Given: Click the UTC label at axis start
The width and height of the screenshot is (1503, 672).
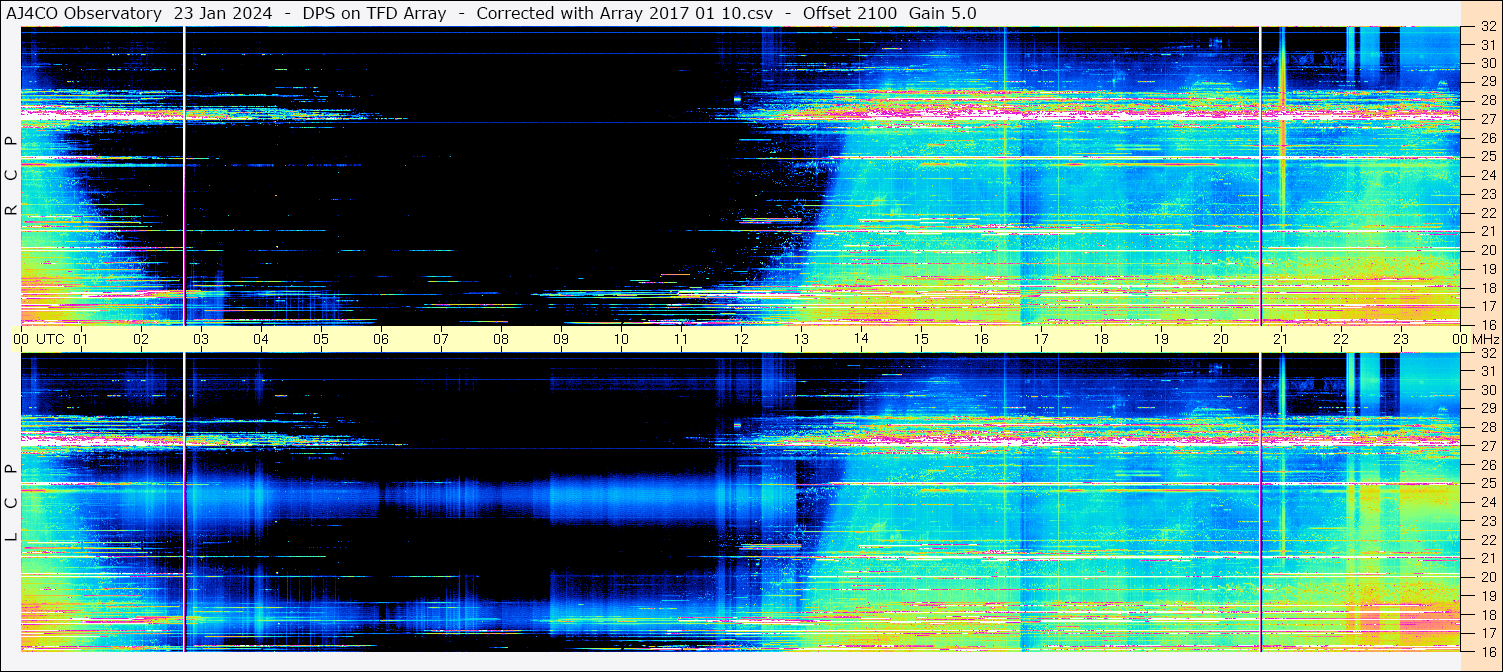Looking at the screenshot, I should click(x=50, y=339).
